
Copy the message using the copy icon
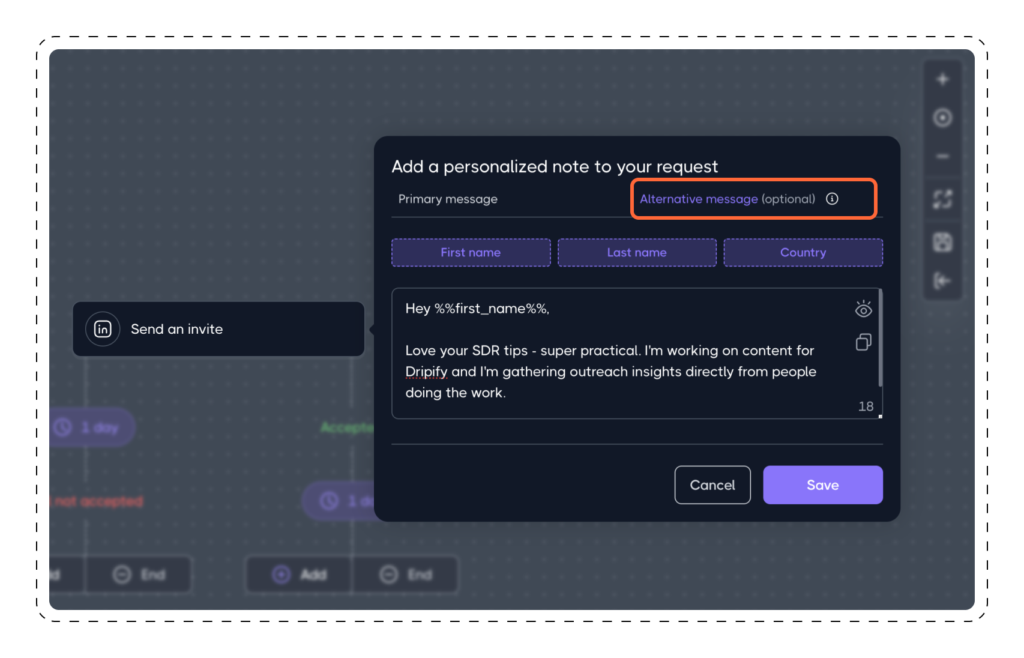coord(863,343)
